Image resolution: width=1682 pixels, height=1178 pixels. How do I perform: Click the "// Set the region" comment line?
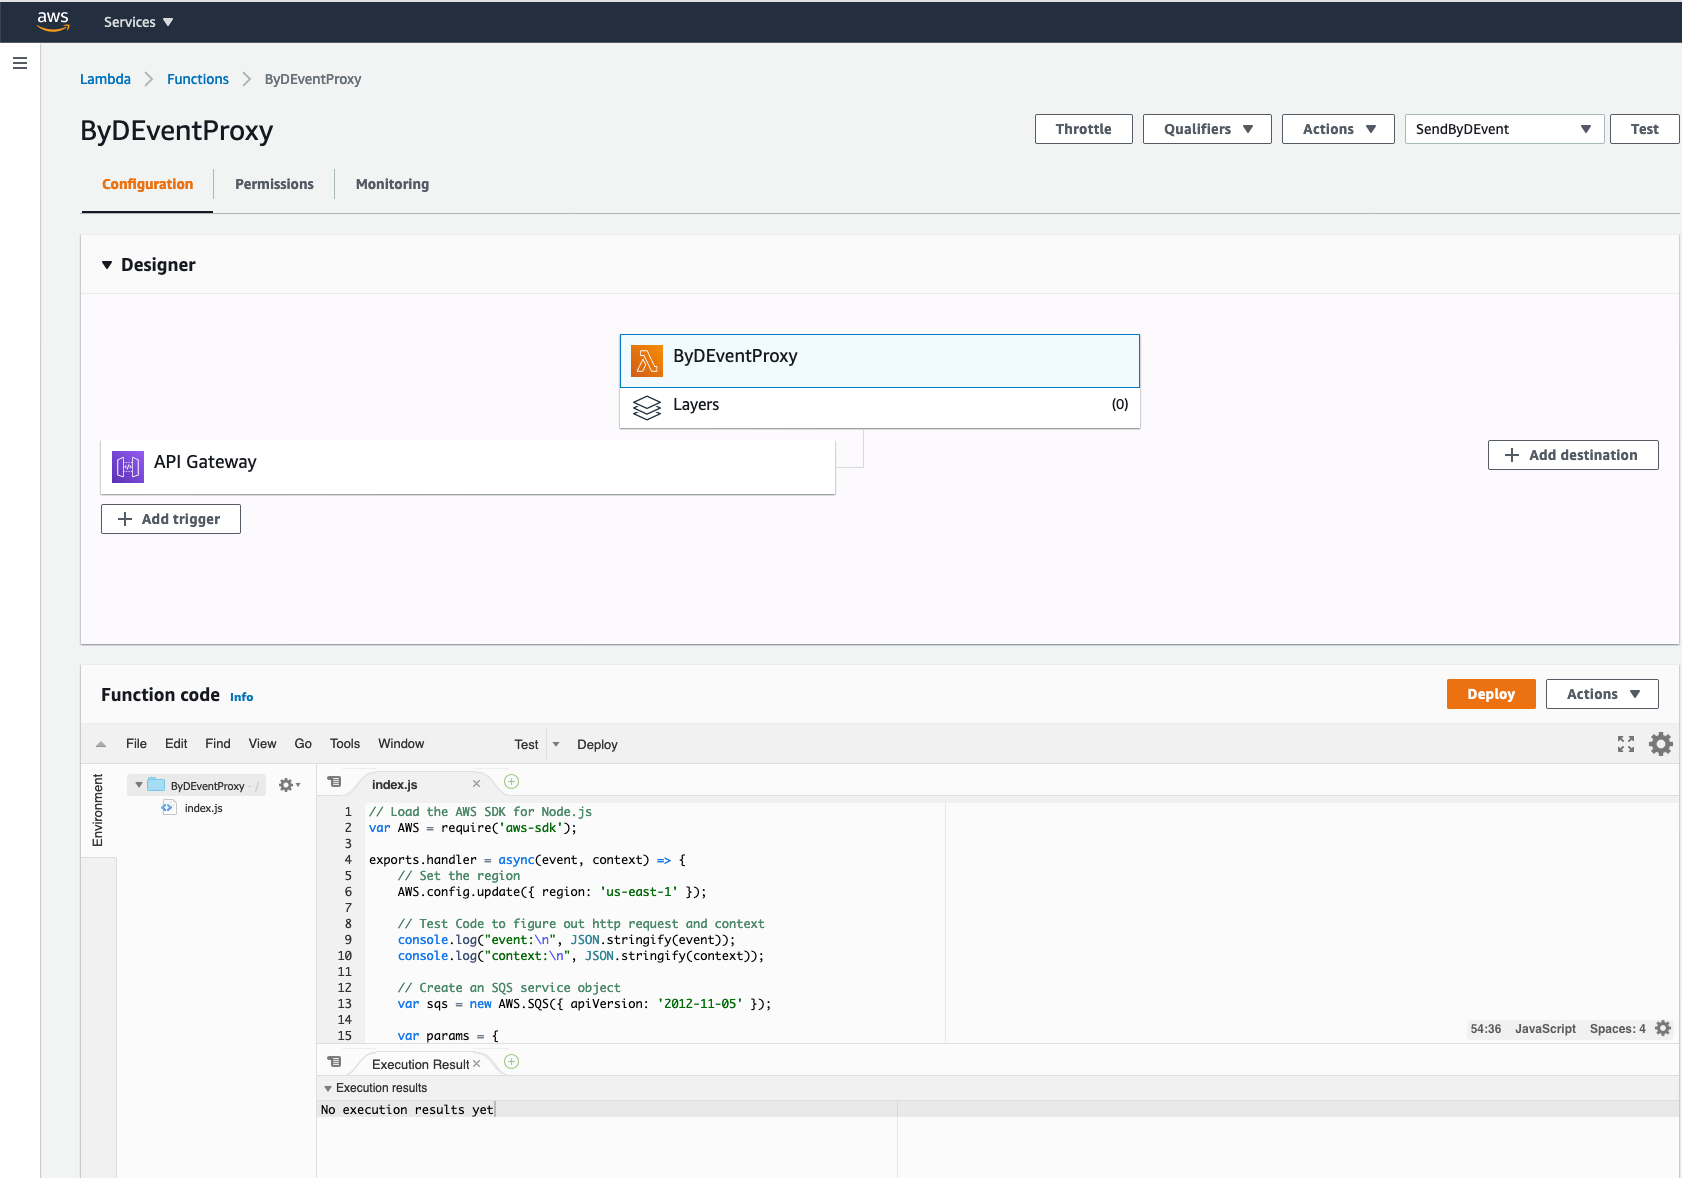459,876
